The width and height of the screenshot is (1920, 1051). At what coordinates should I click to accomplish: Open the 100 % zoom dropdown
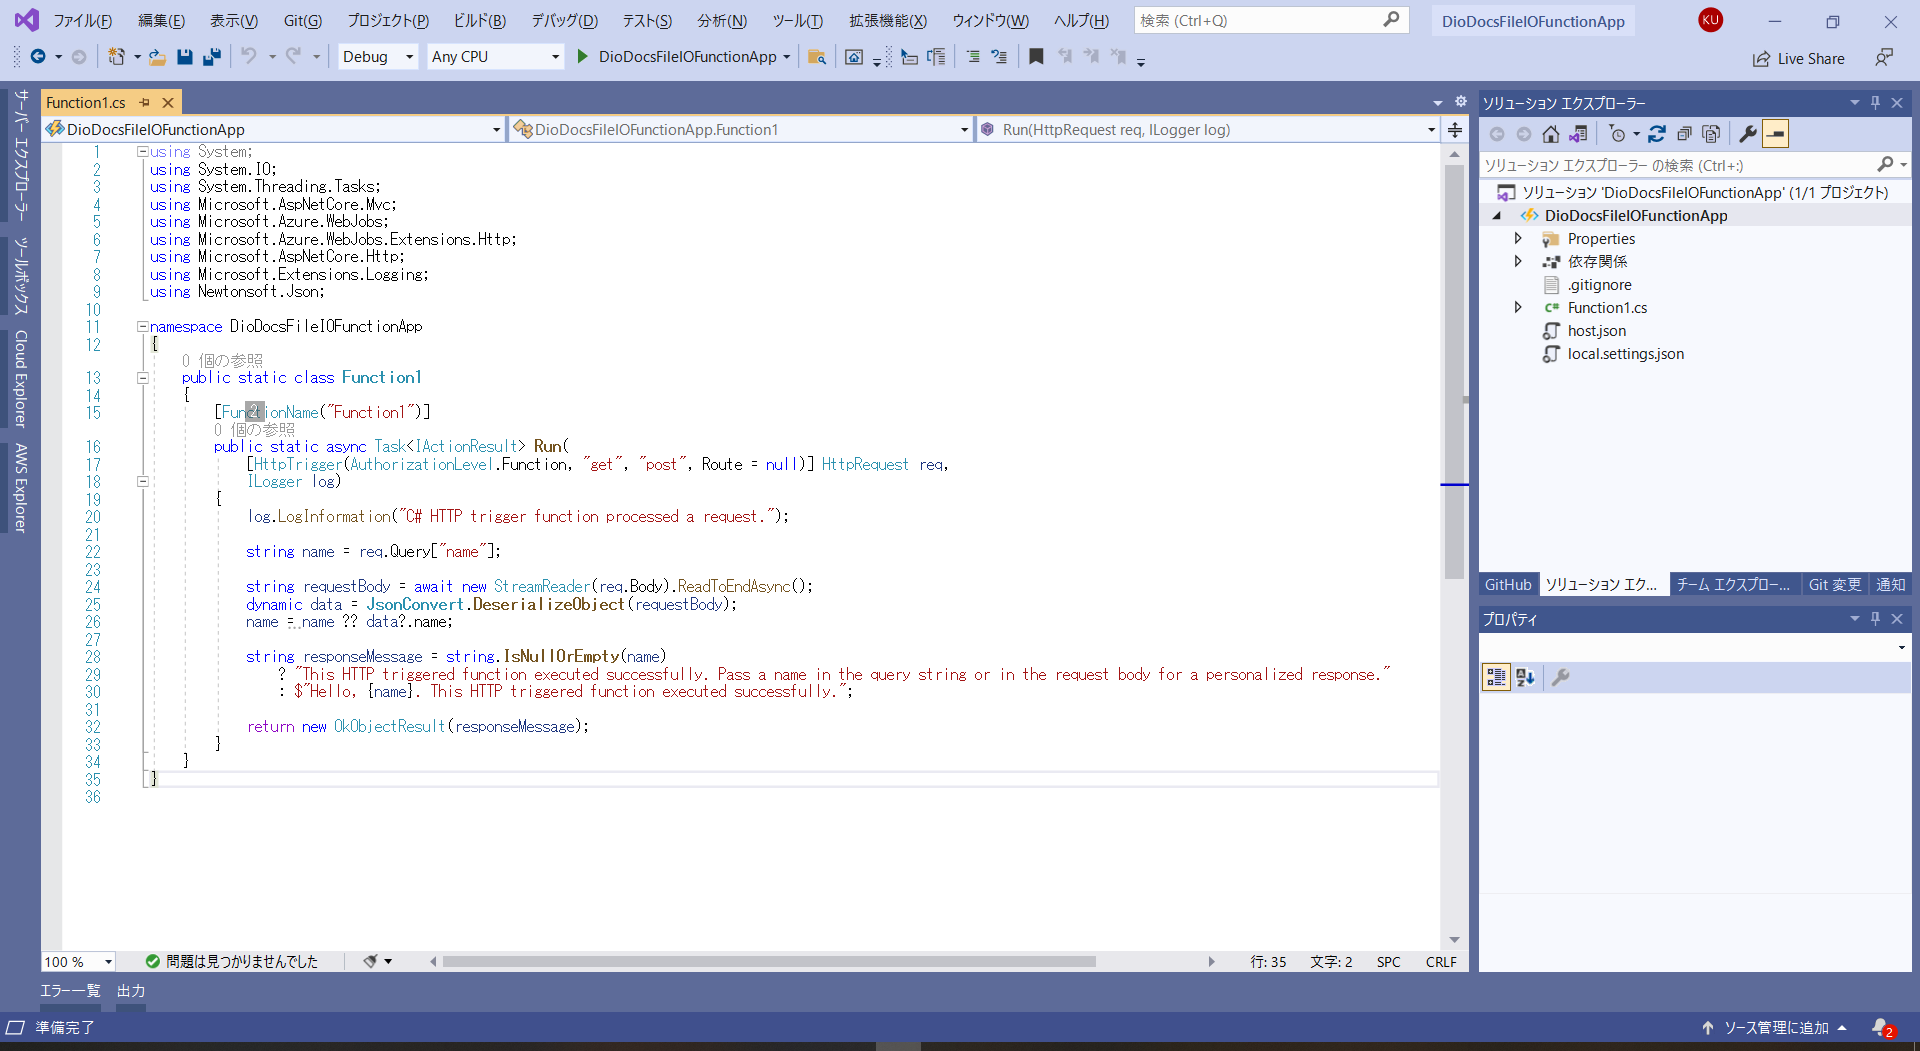pos(78,961)
